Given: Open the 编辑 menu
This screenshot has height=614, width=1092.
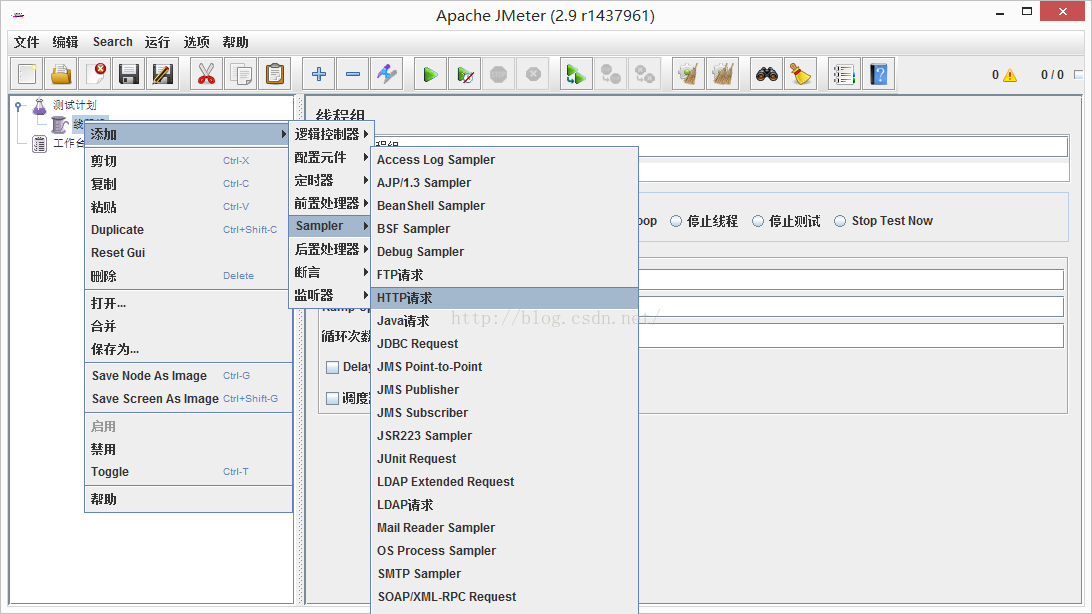Looking at the screenshot, I should tap(65, 42).
